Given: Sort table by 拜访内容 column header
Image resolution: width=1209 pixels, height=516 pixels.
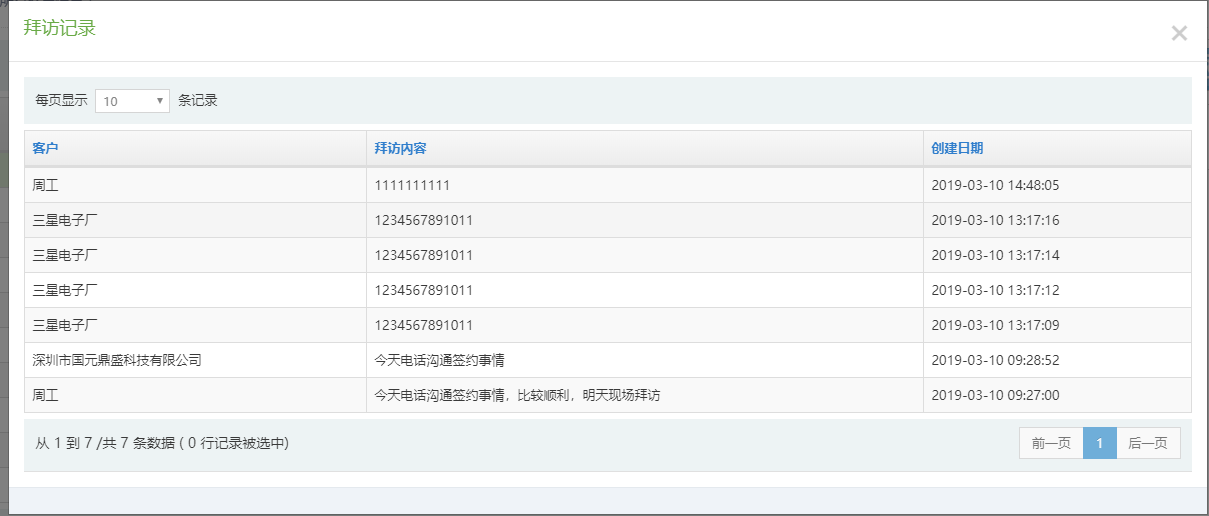Looking at the screenshot, I should tap(400, 148).
